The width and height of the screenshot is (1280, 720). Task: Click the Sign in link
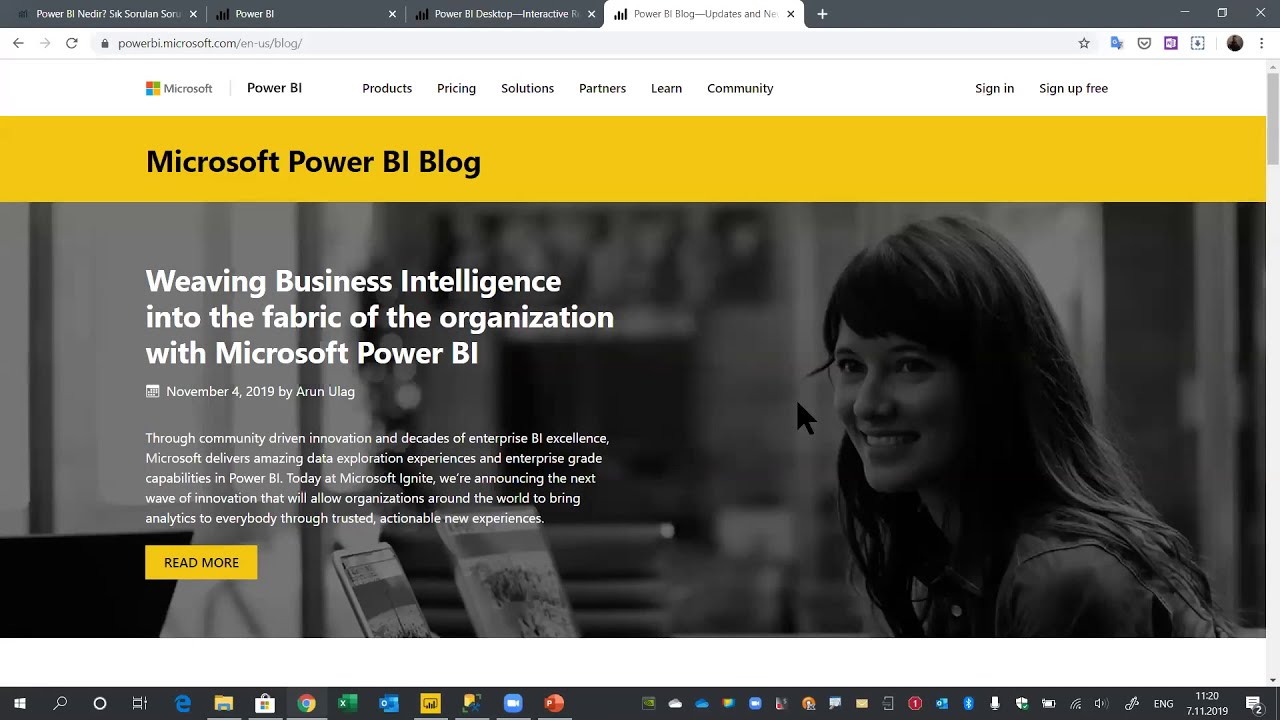pos(994,88)
